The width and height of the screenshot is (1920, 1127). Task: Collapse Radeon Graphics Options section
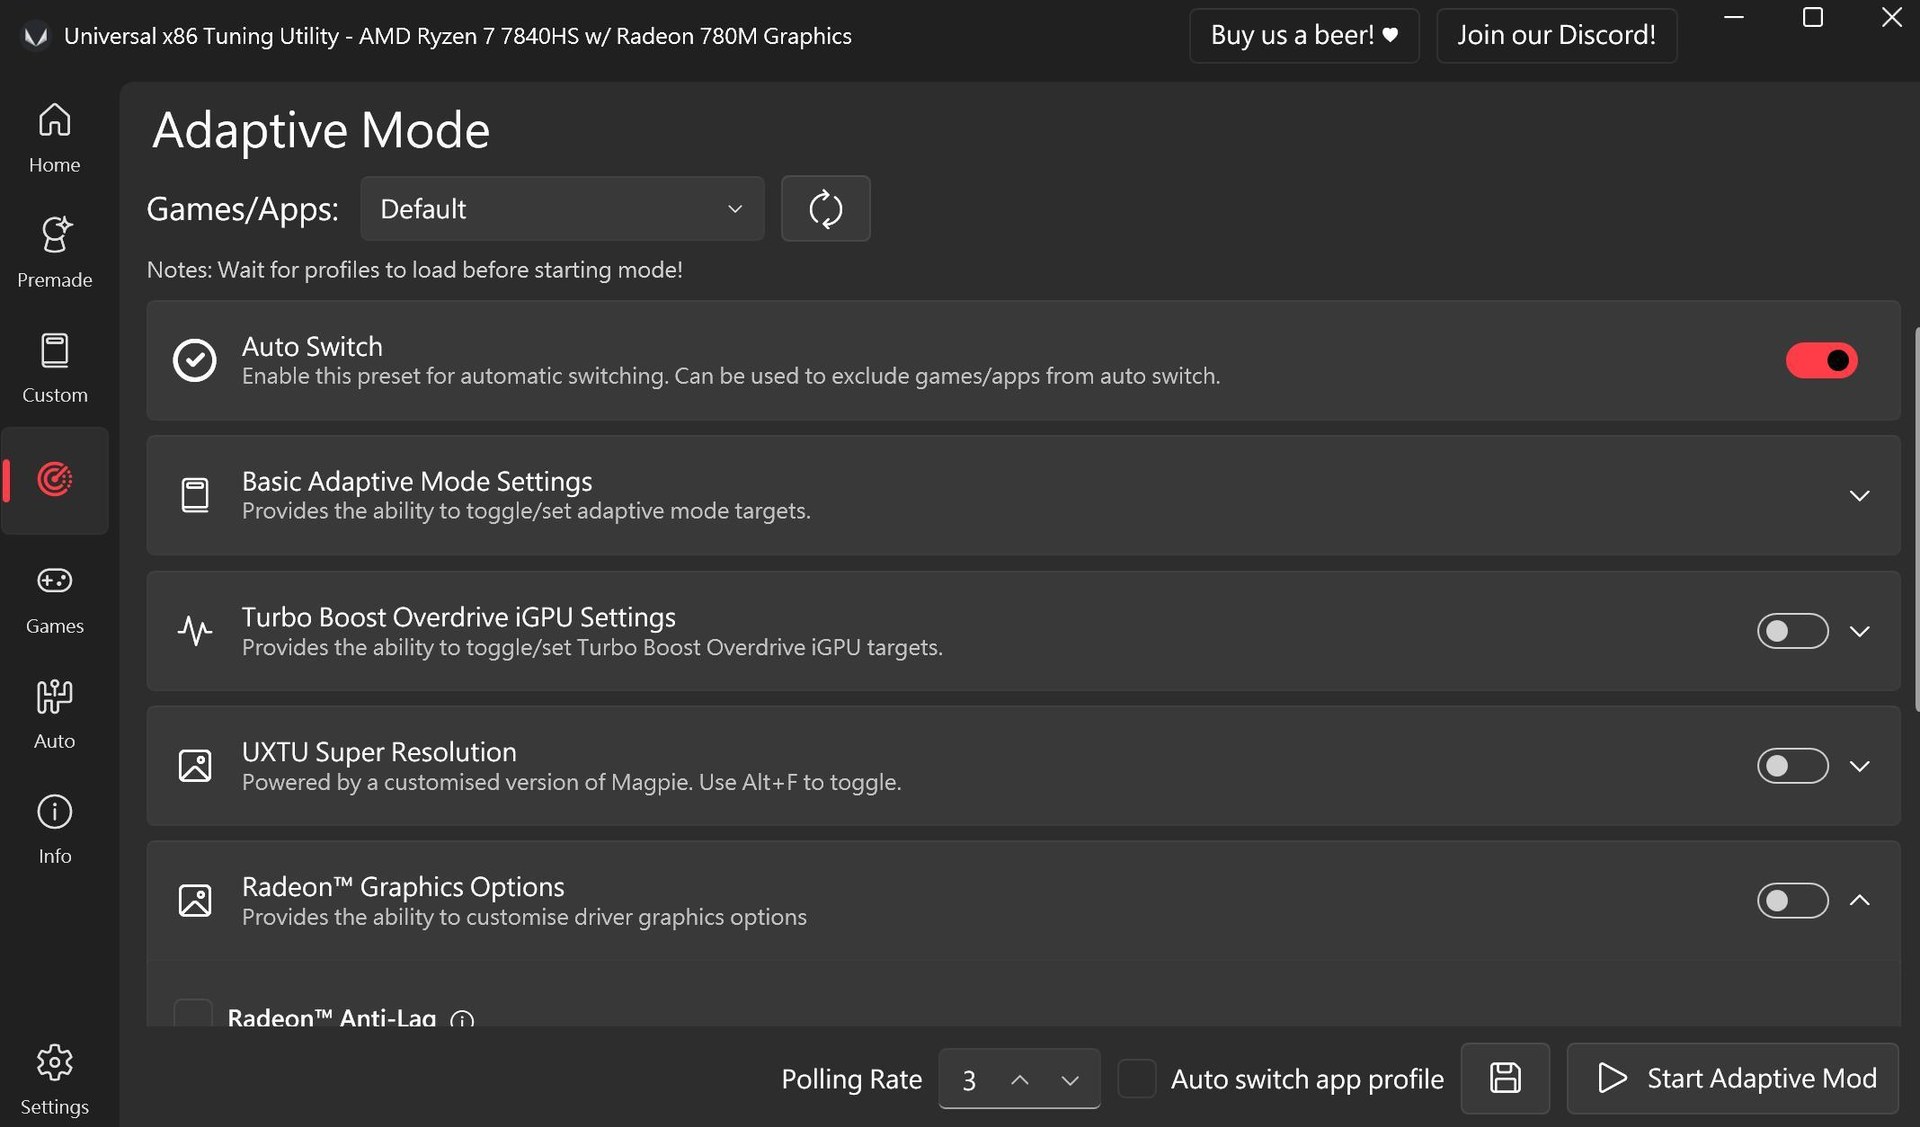(x=1859, y=901)
